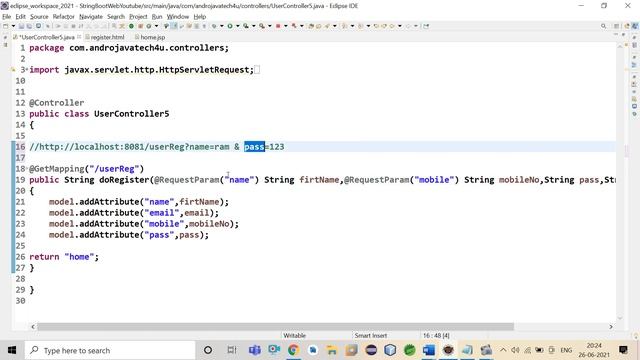Open the notification center icon
Viewport: 640px width, 360px height.
click(x=623, y=350)
